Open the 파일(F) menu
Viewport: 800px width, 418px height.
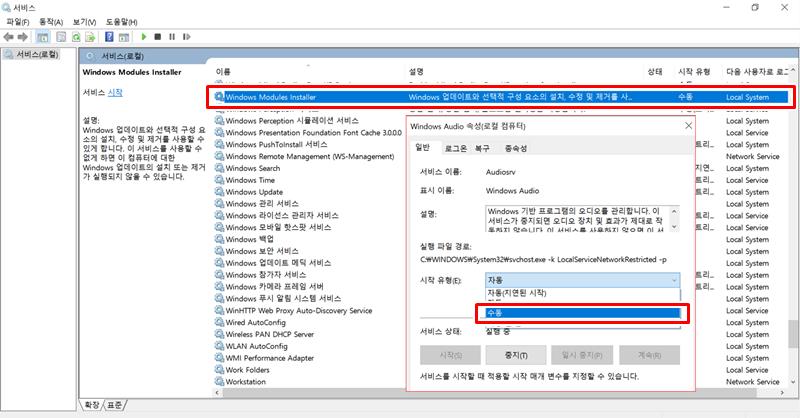(x=18, y=22)
